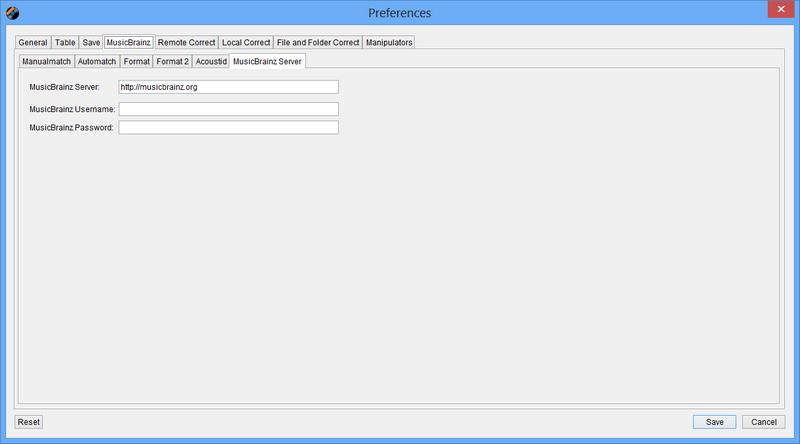Viewport: 800px width, 444px height.
Task: Switch to the Table tab
Action: (65, 42)
